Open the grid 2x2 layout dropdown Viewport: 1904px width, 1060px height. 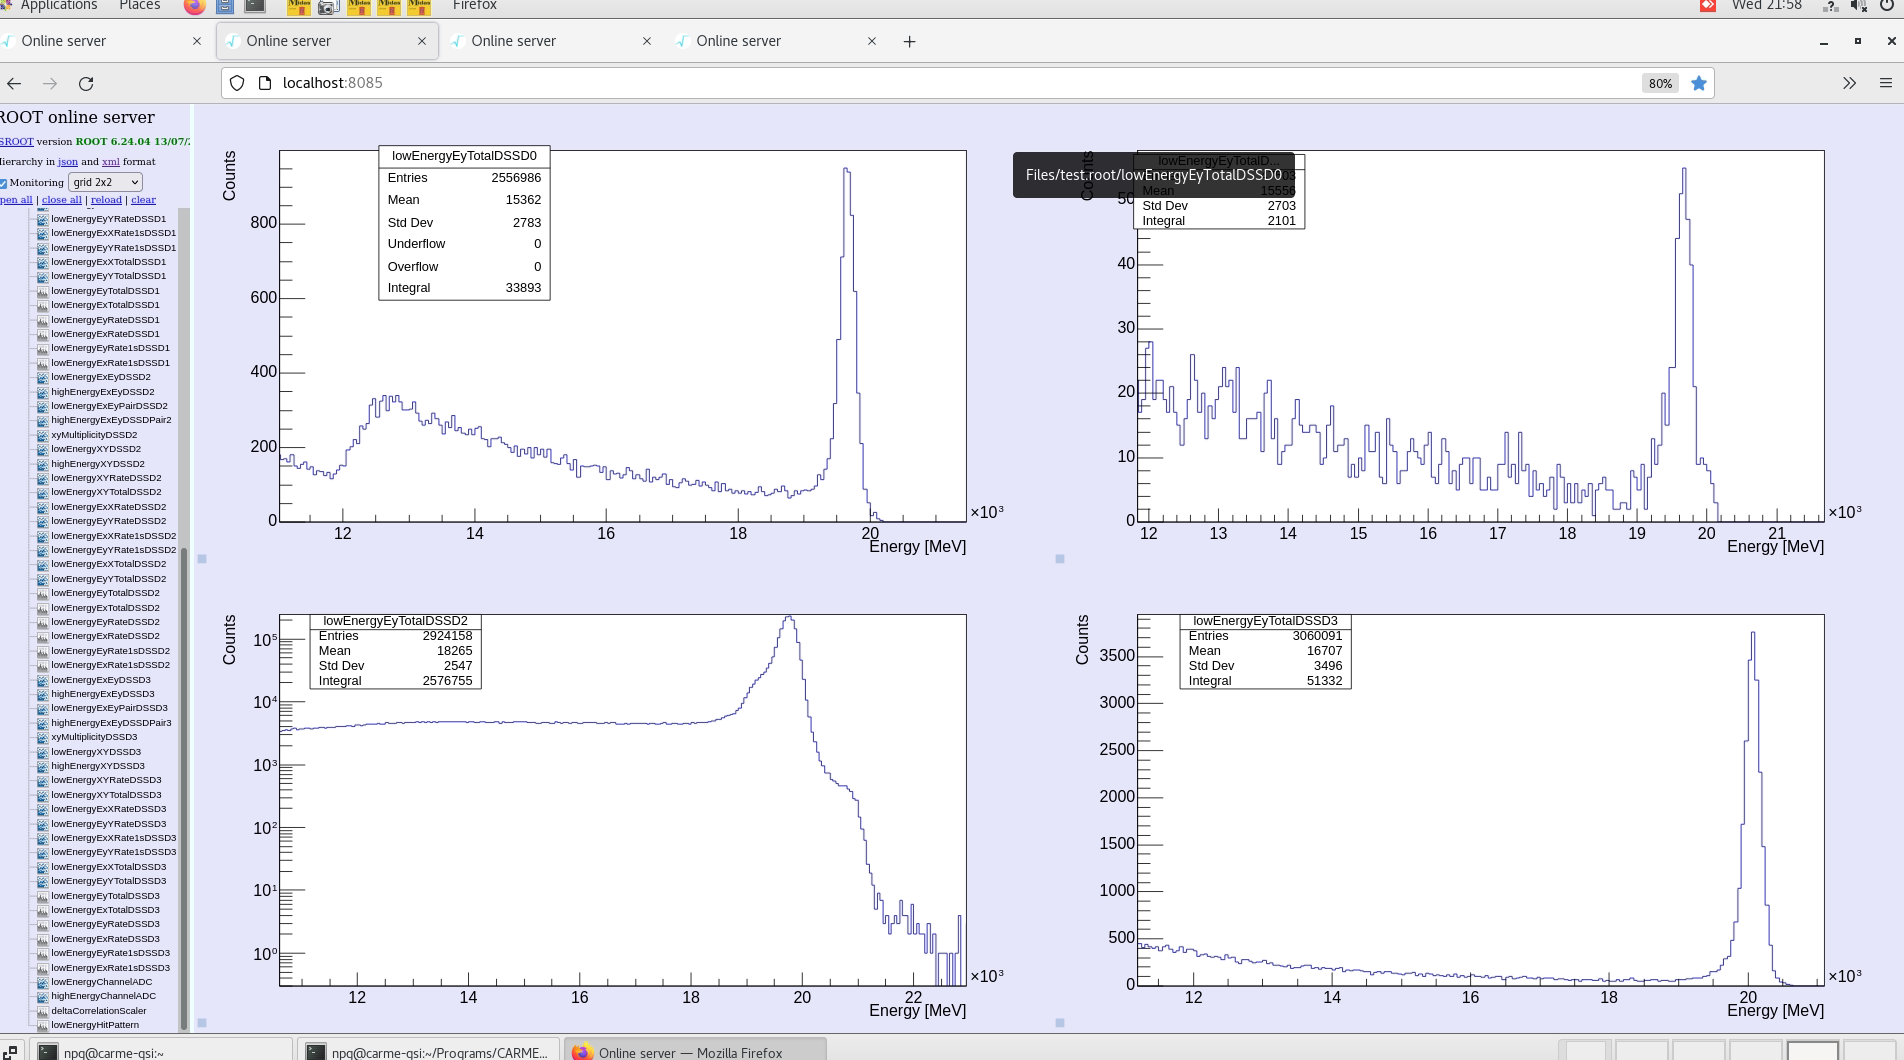(x=105, y=182)
